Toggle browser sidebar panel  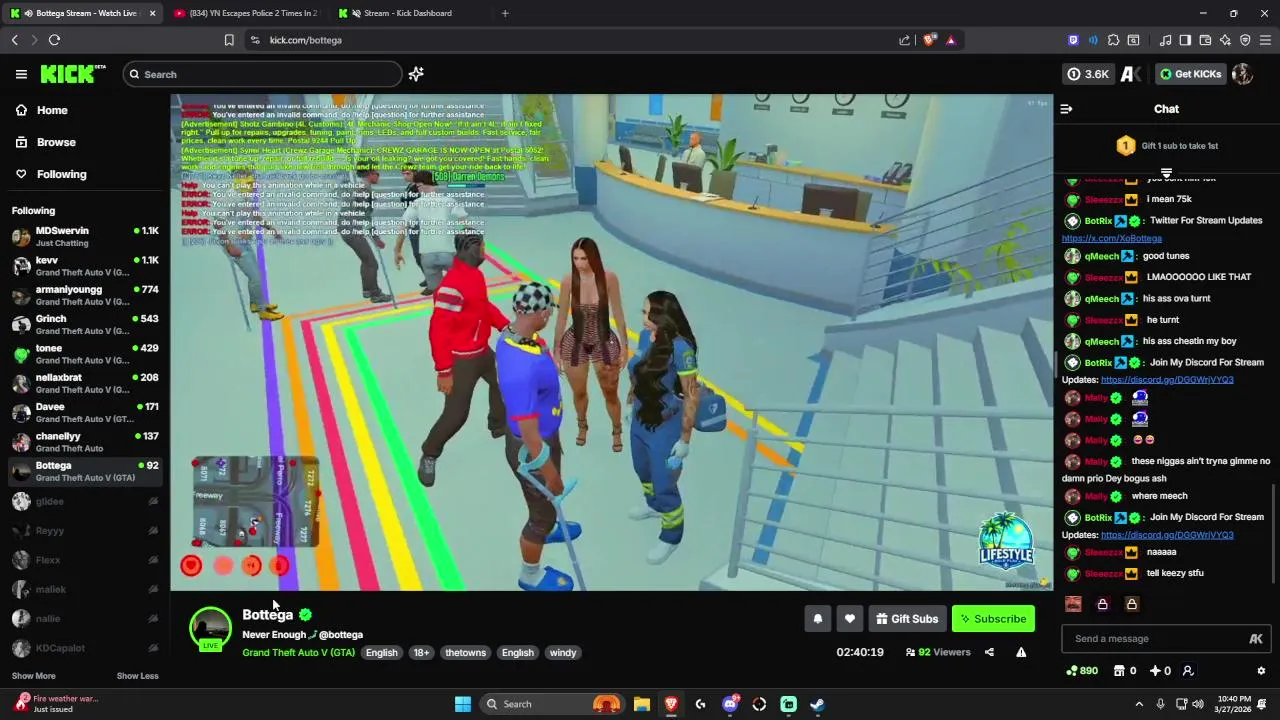tap(1185, 40)
